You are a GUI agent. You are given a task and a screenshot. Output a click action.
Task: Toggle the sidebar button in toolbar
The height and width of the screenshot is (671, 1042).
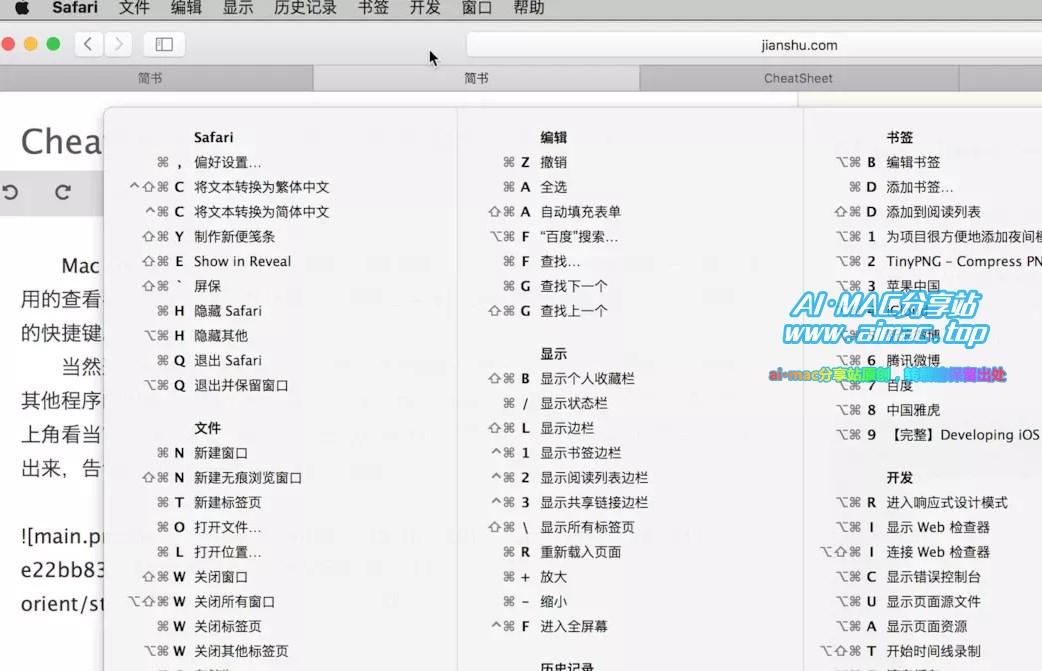pyautogui.click(x=164, y=45)
